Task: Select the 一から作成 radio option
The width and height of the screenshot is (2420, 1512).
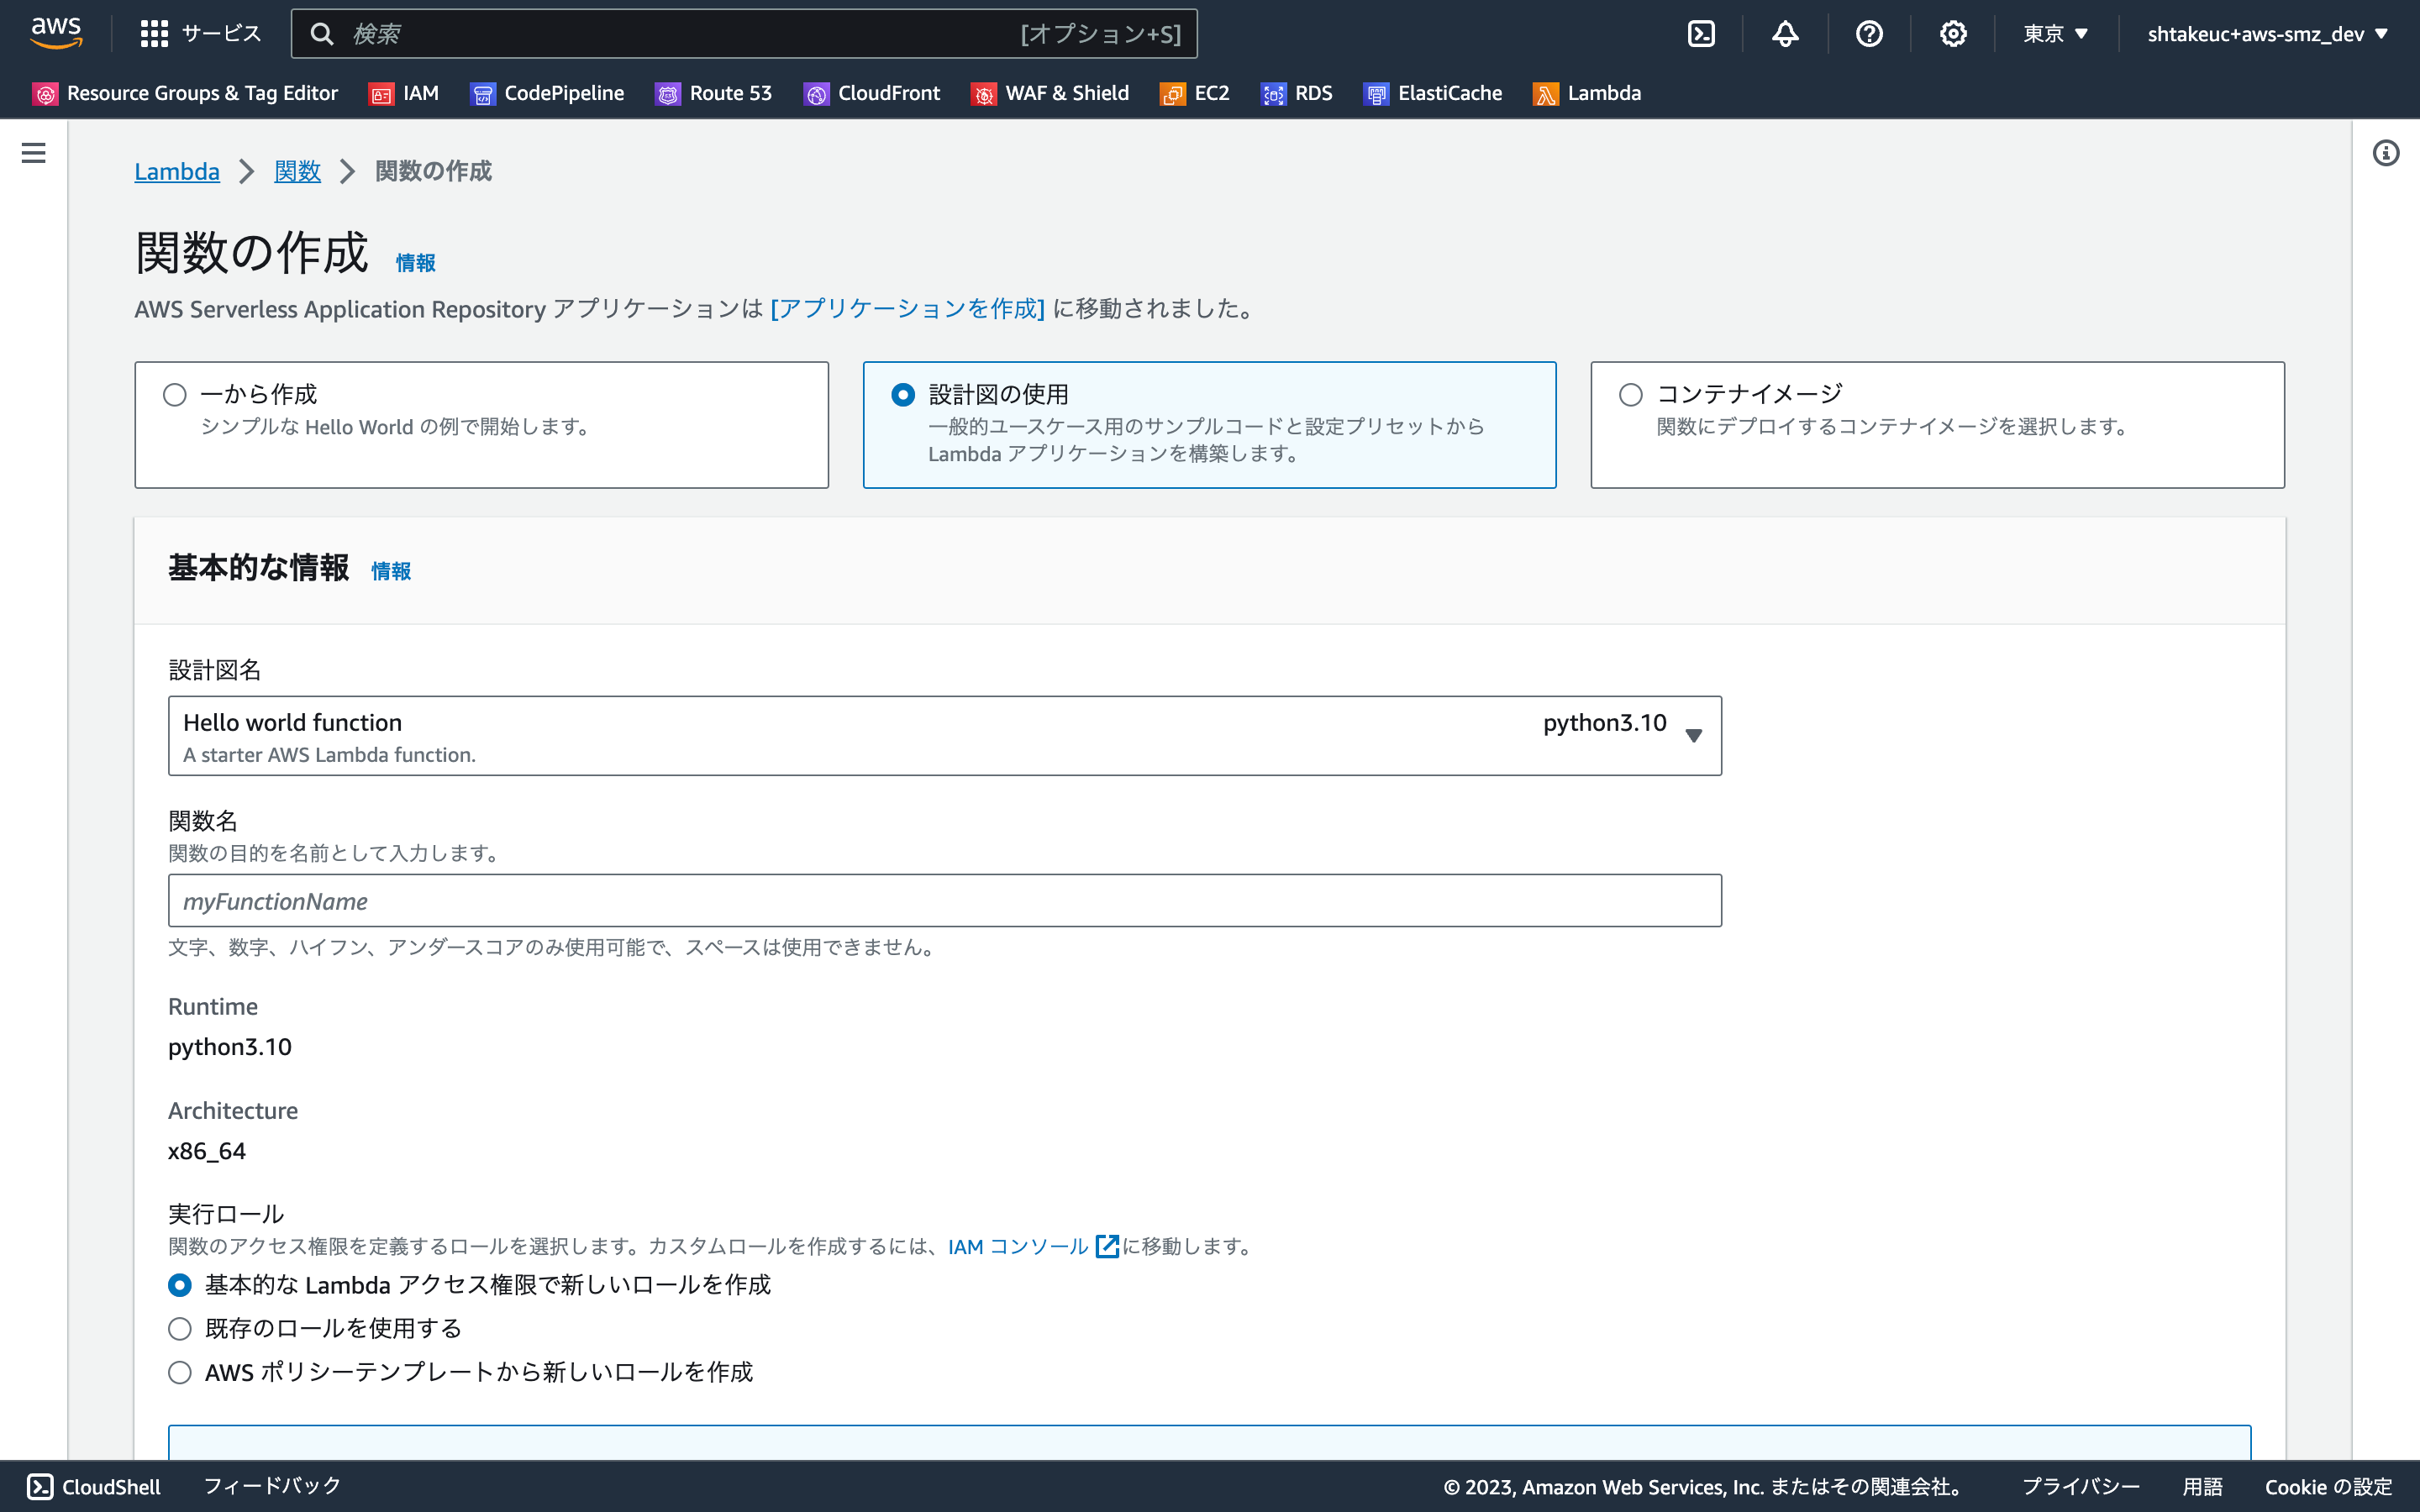Action: (175, 395)
